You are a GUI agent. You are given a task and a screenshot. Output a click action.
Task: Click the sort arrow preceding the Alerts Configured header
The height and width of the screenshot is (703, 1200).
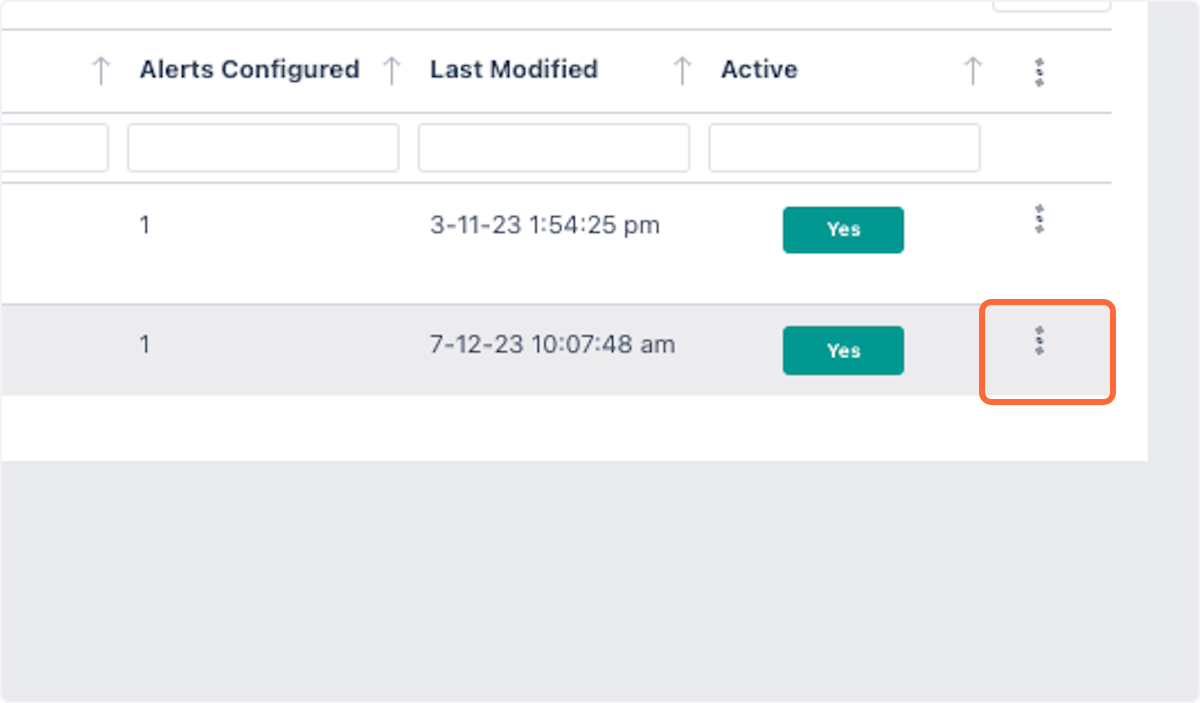click(100, 70)
